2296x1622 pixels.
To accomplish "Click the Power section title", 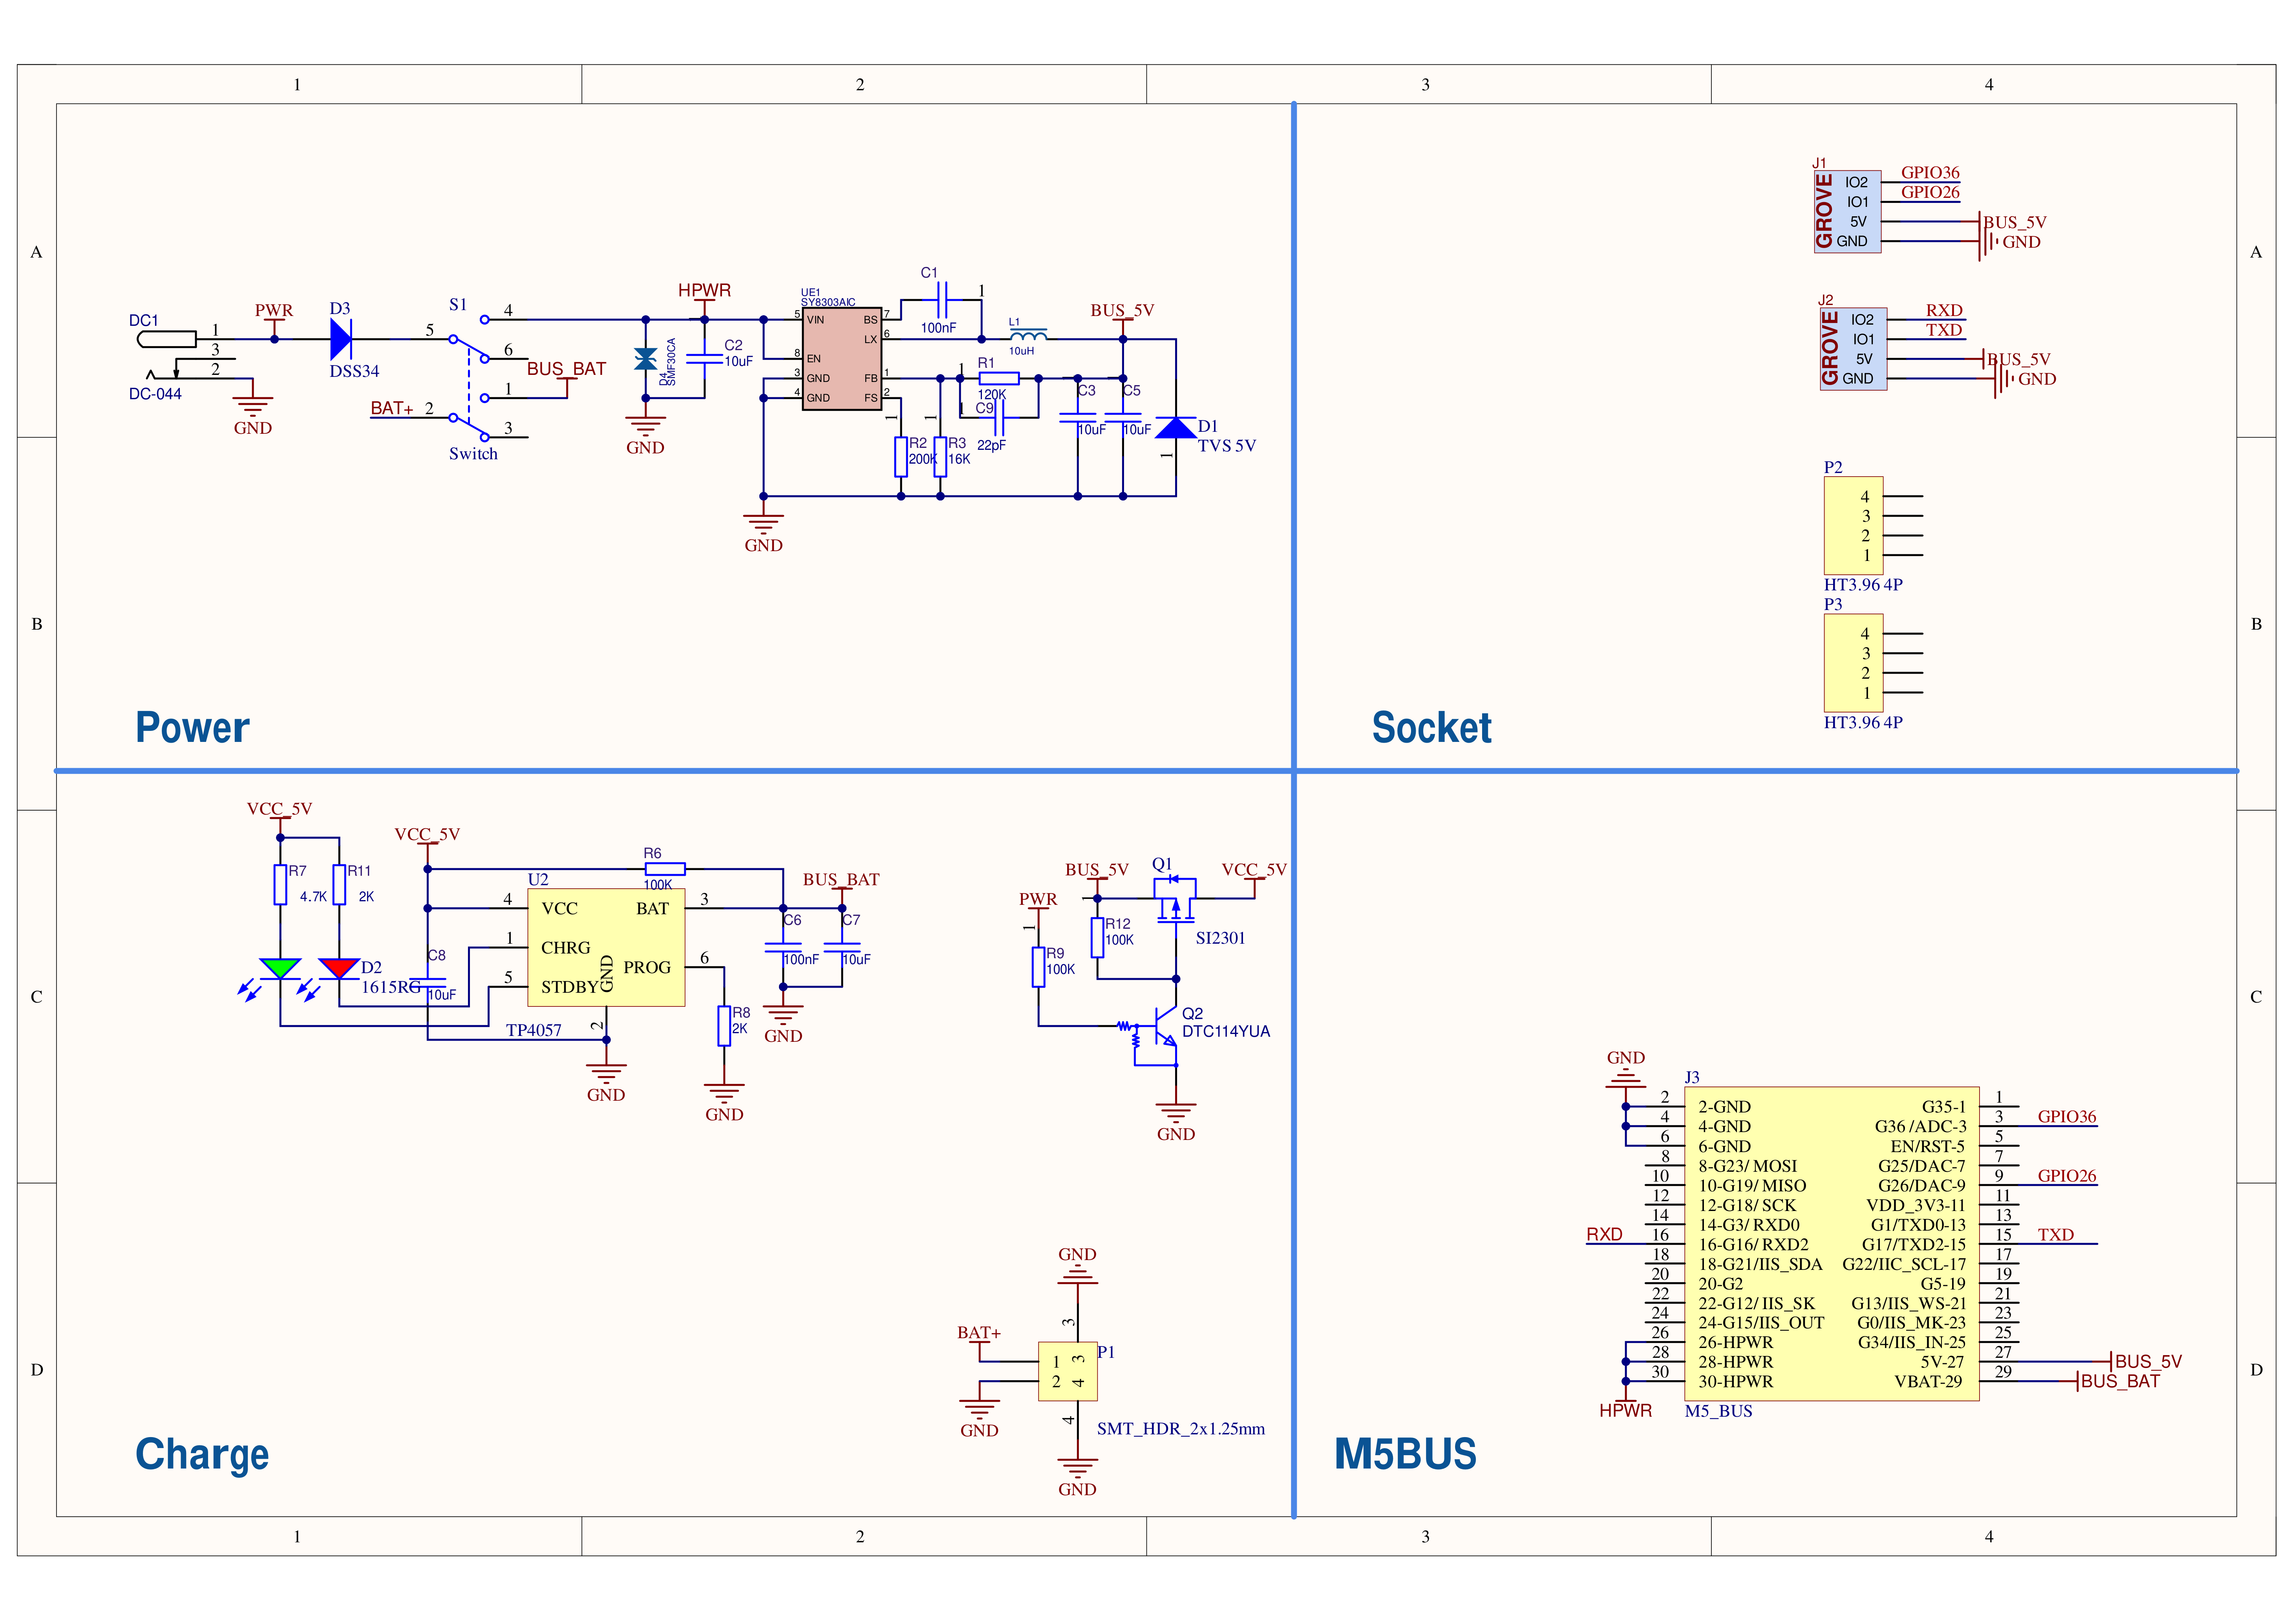I will pos(192,727).
